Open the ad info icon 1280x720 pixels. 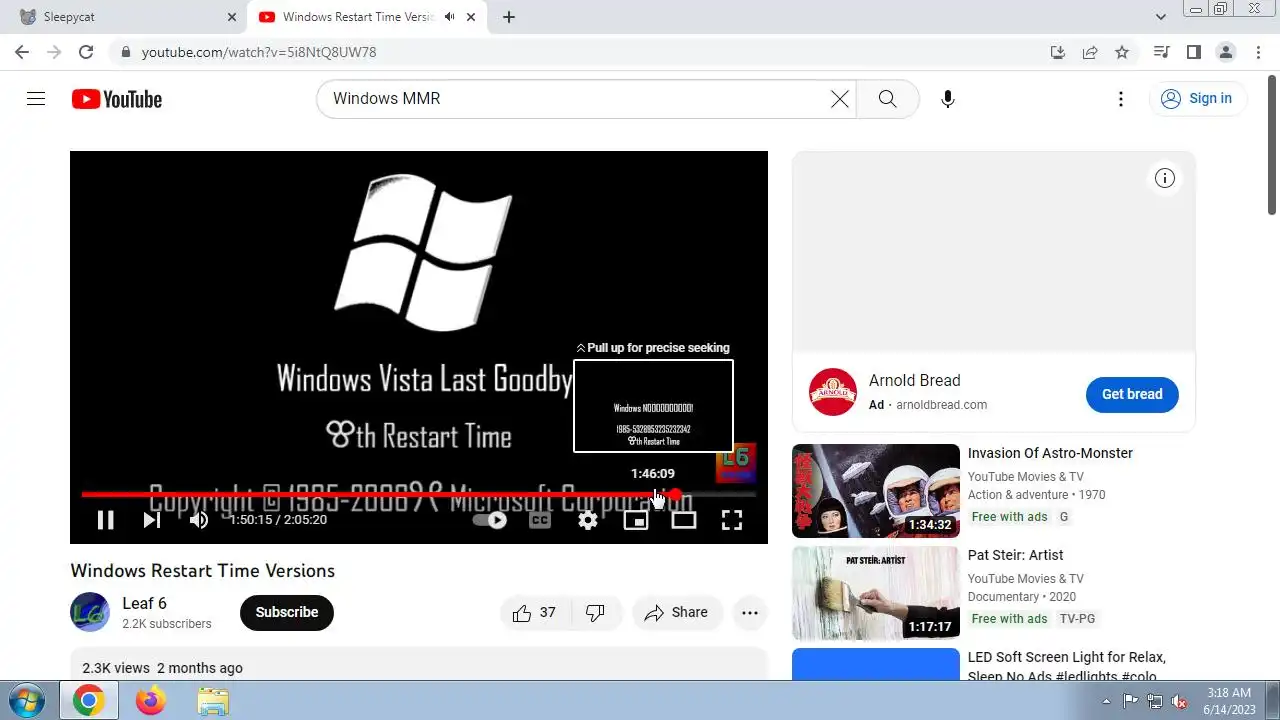point(1165,178)
